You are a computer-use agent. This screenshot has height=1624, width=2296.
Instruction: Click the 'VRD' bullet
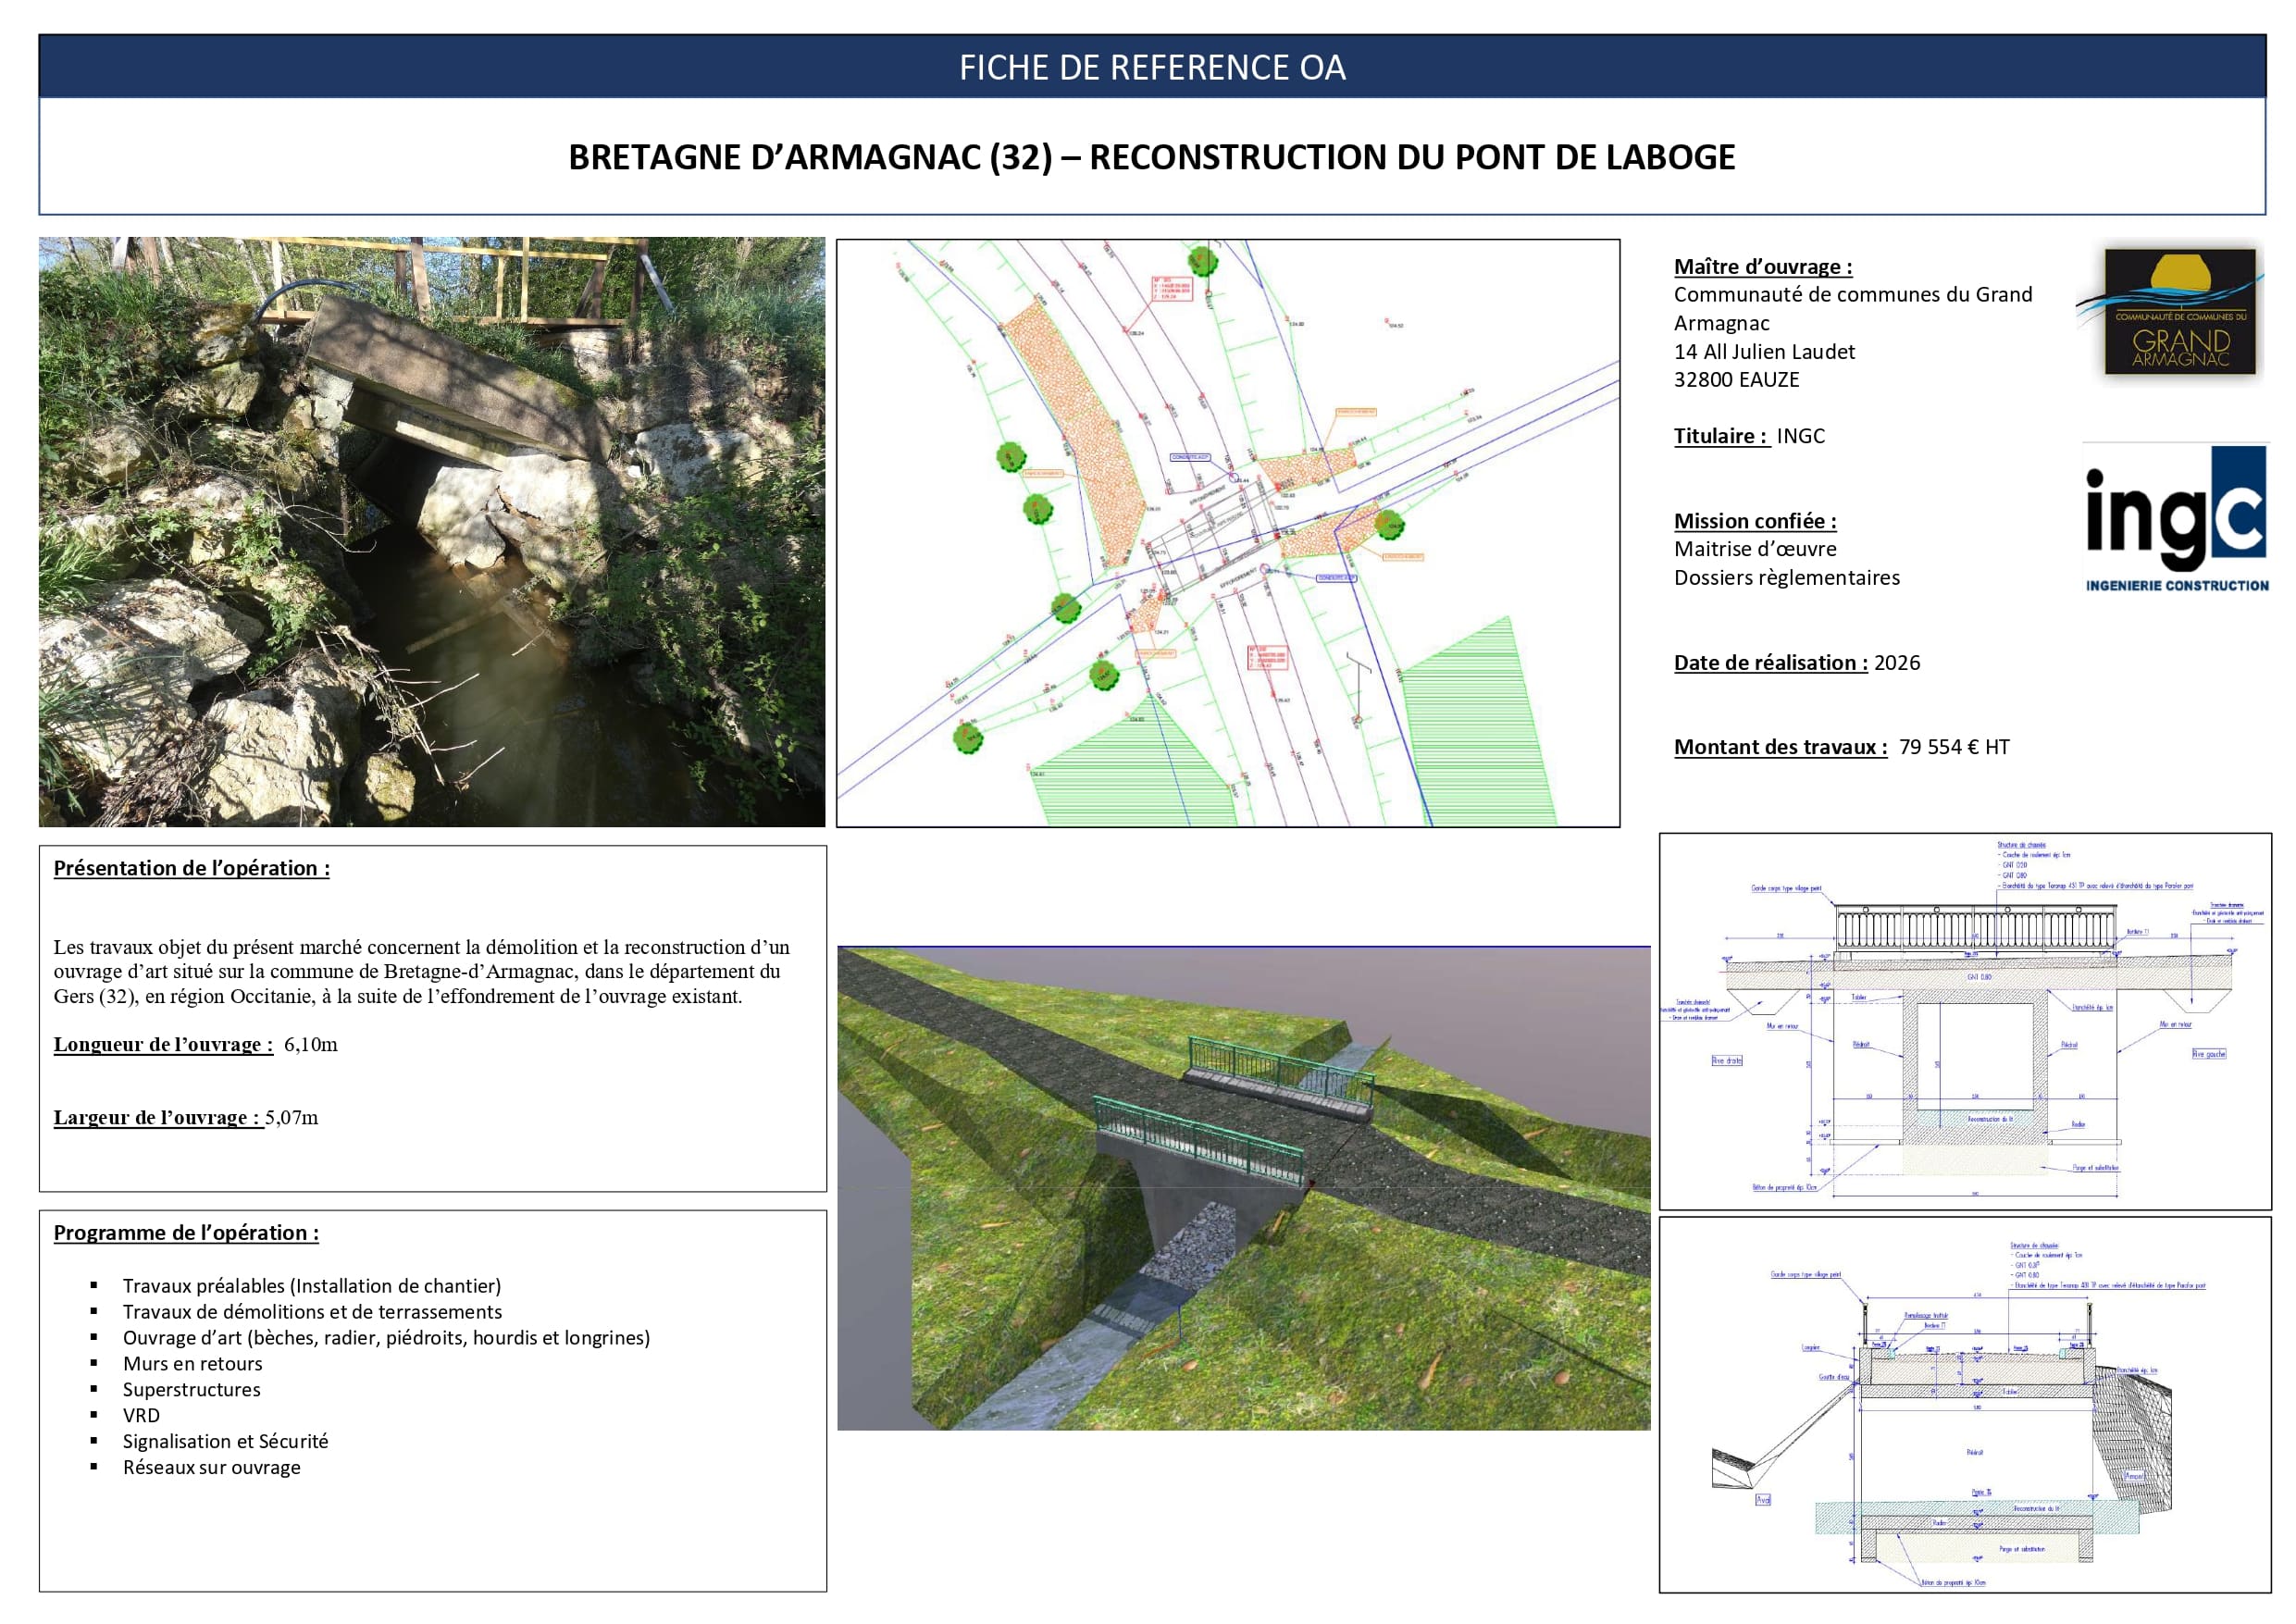point(141,1416)
